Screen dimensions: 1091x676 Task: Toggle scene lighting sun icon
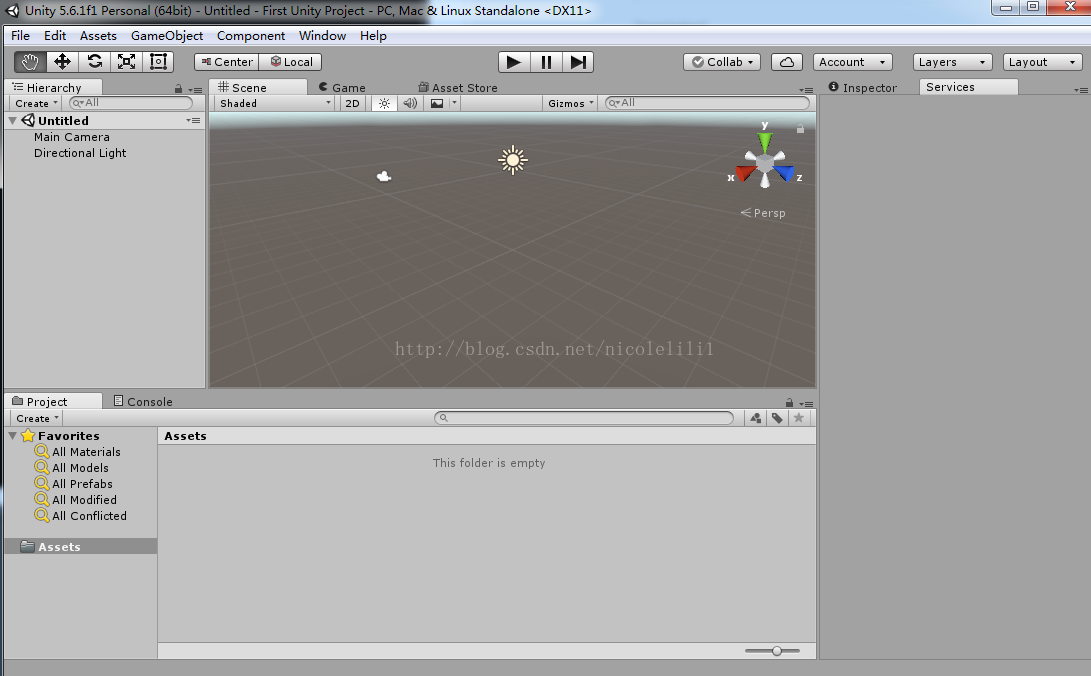(x=384, y=103)
